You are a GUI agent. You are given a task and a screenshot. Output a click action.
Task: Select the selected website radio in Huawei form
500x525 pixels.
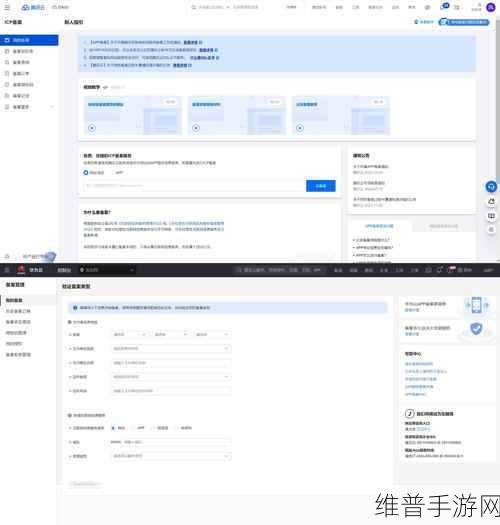[x=113, y=428]
